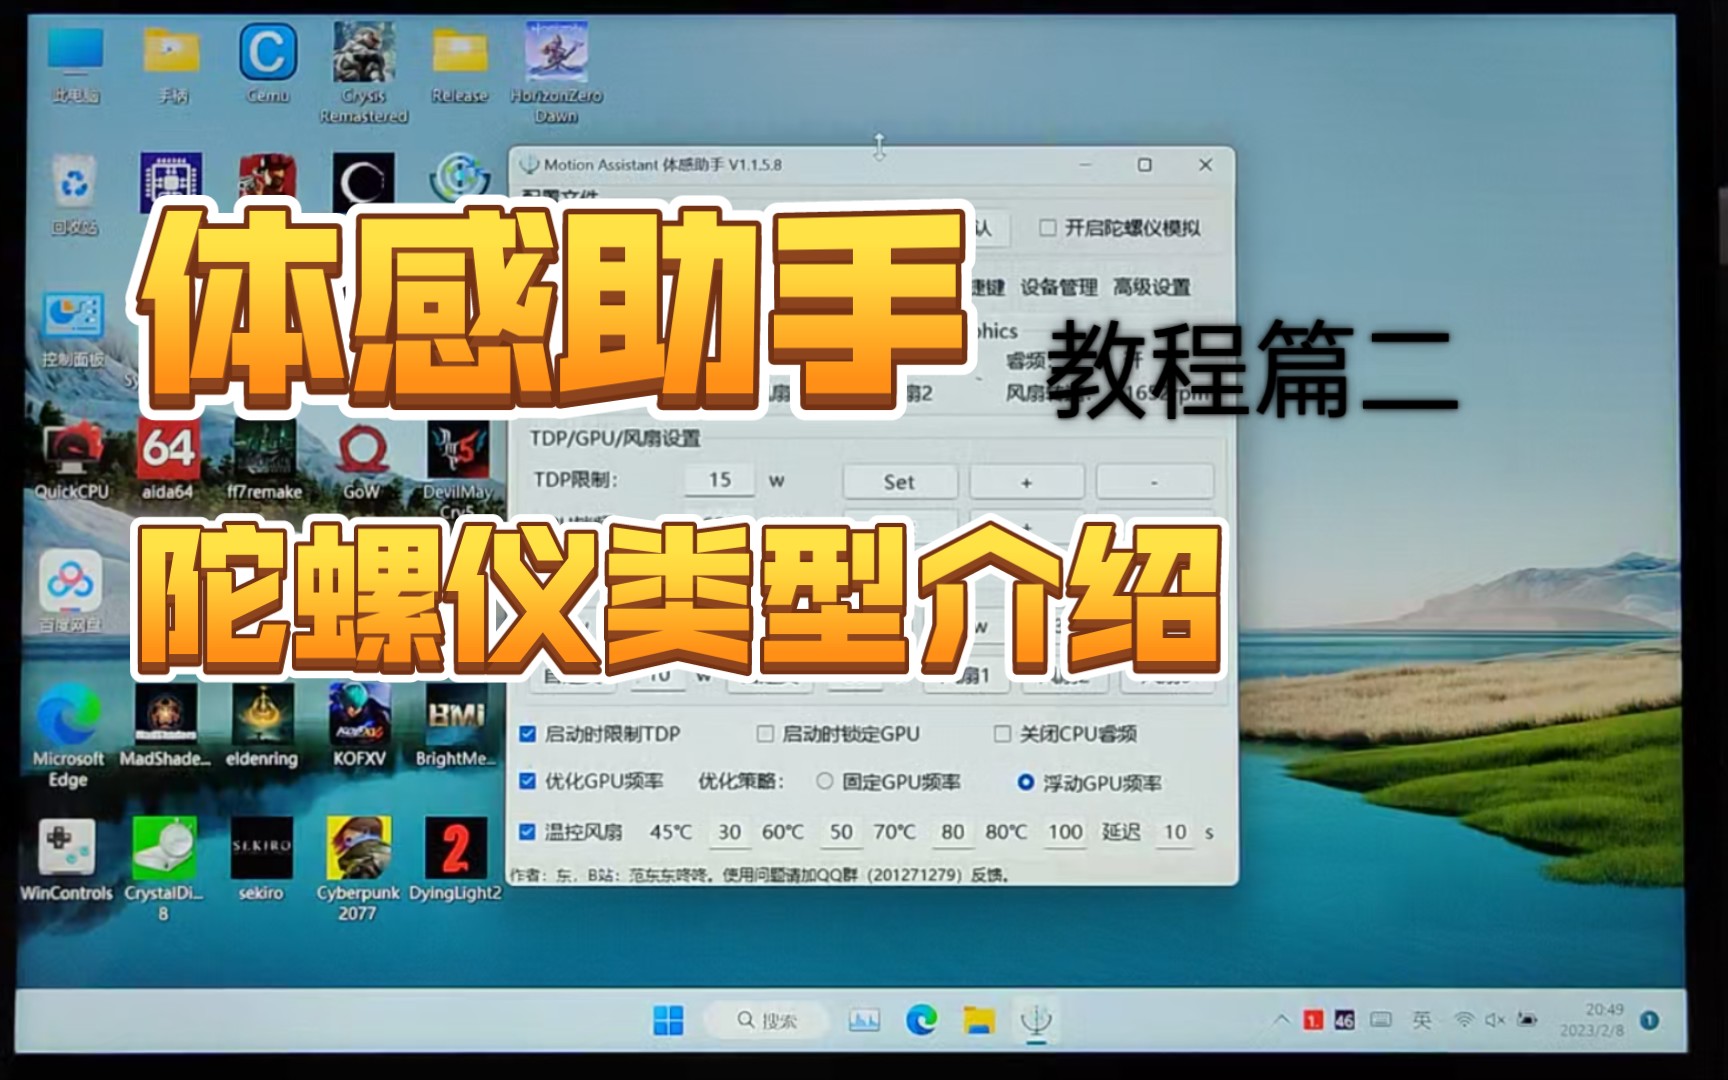This screenshot has height=1080, width=1728.
Task: Open the 回收站 recycle bin
Action: pos(75,195)
